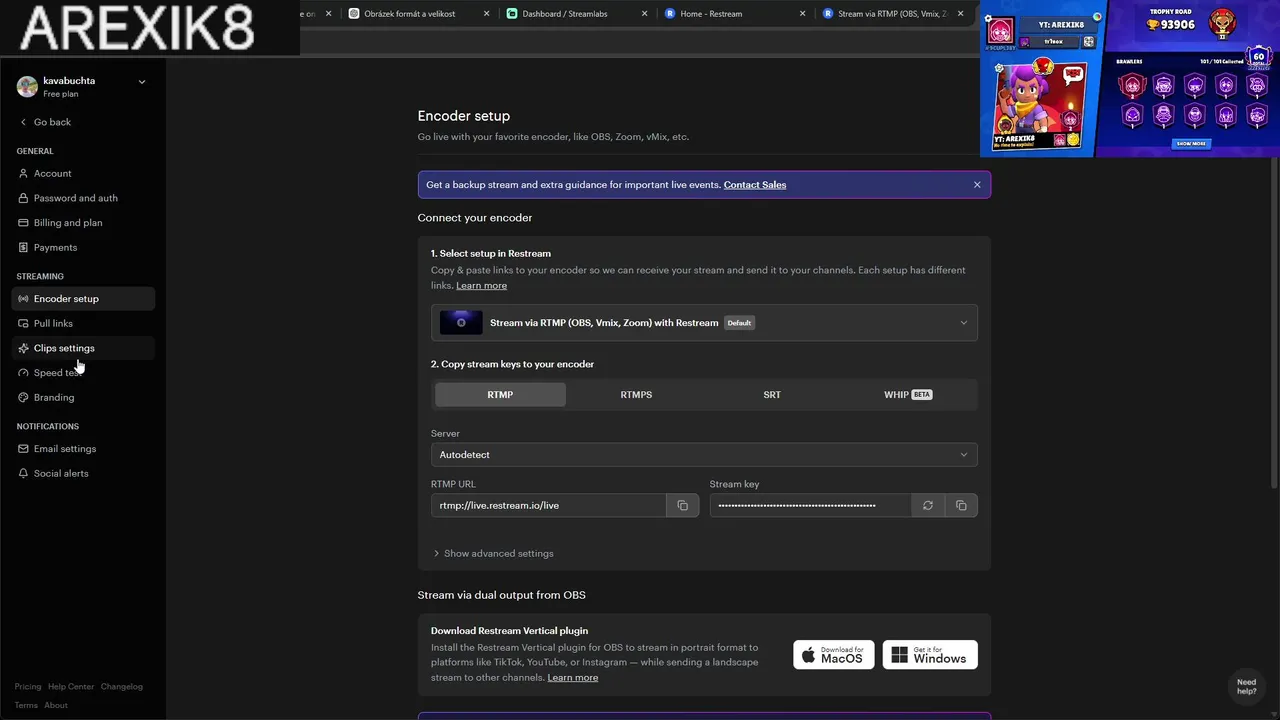This screenshot has width=1280, height=720.
Task: Open Billing and plan page
Action: coord(83,223)
